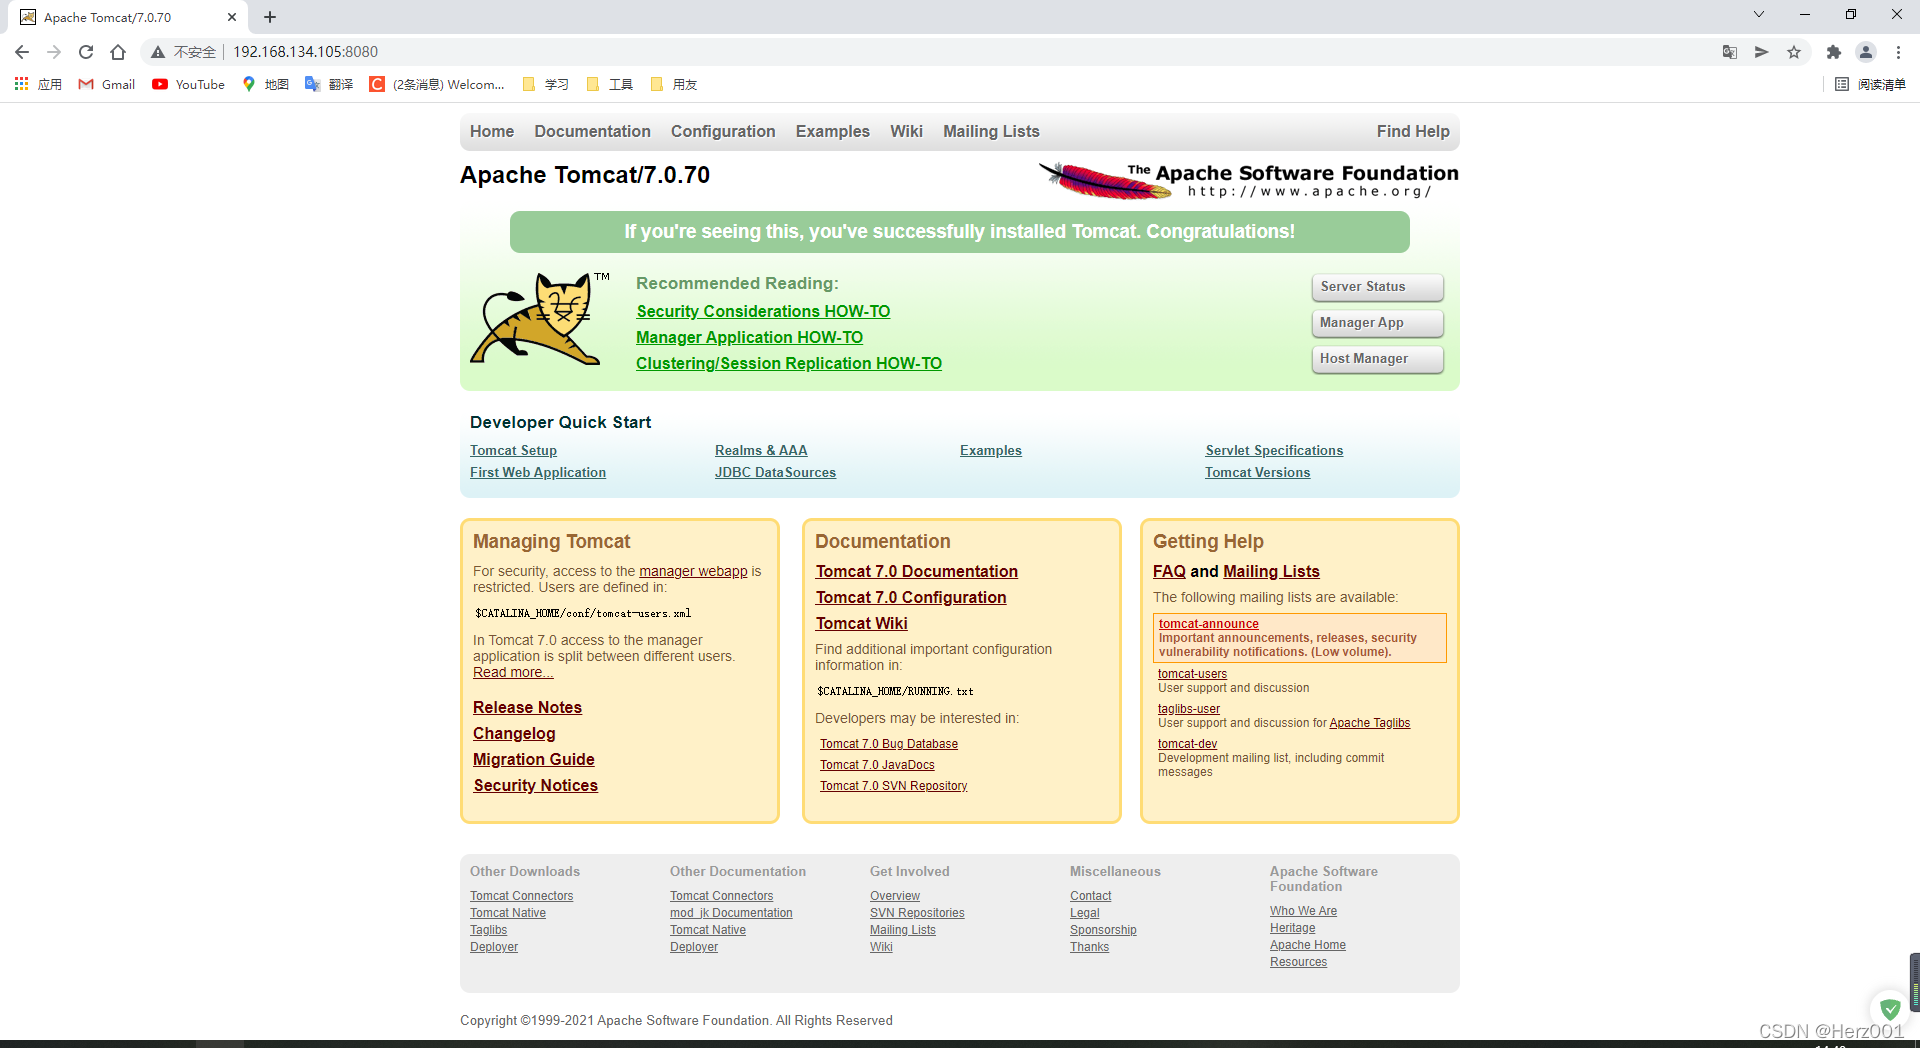Open Manager Application HOW-TO link

click(x=749, y=337)
